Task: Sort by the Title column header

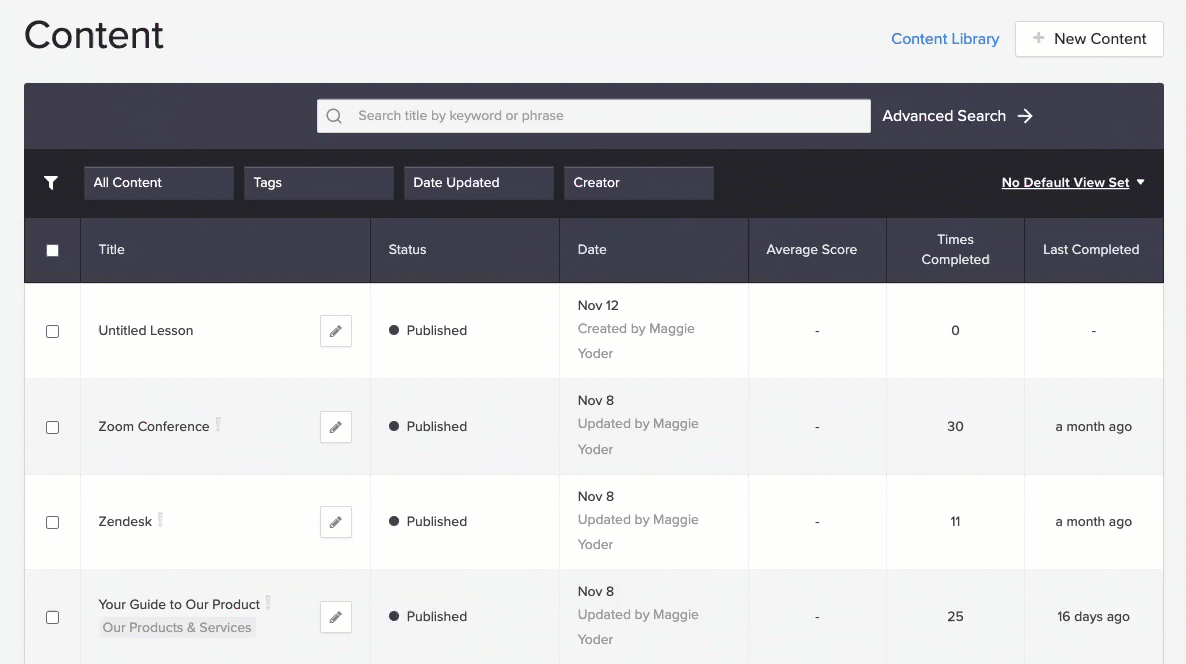Action: point(111,250)
